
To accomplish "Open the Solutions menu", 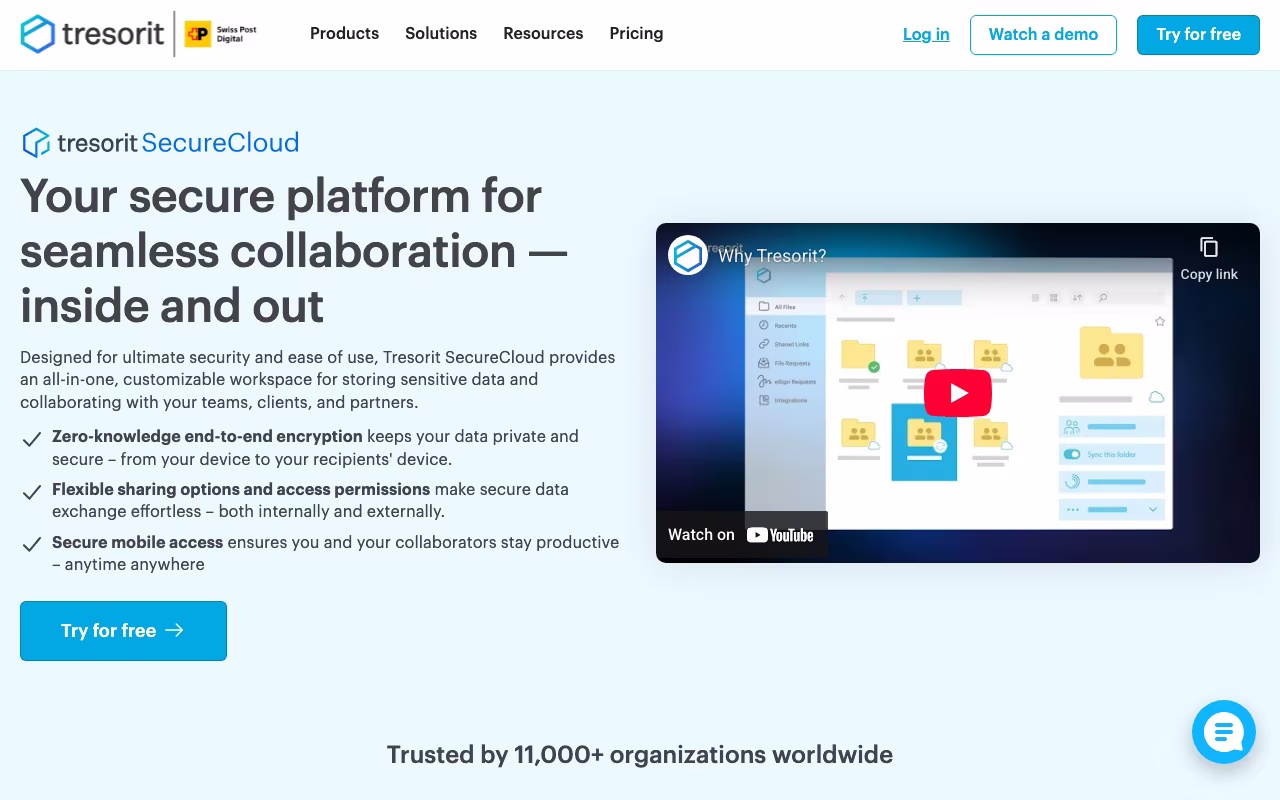I will tap(441, 34).
